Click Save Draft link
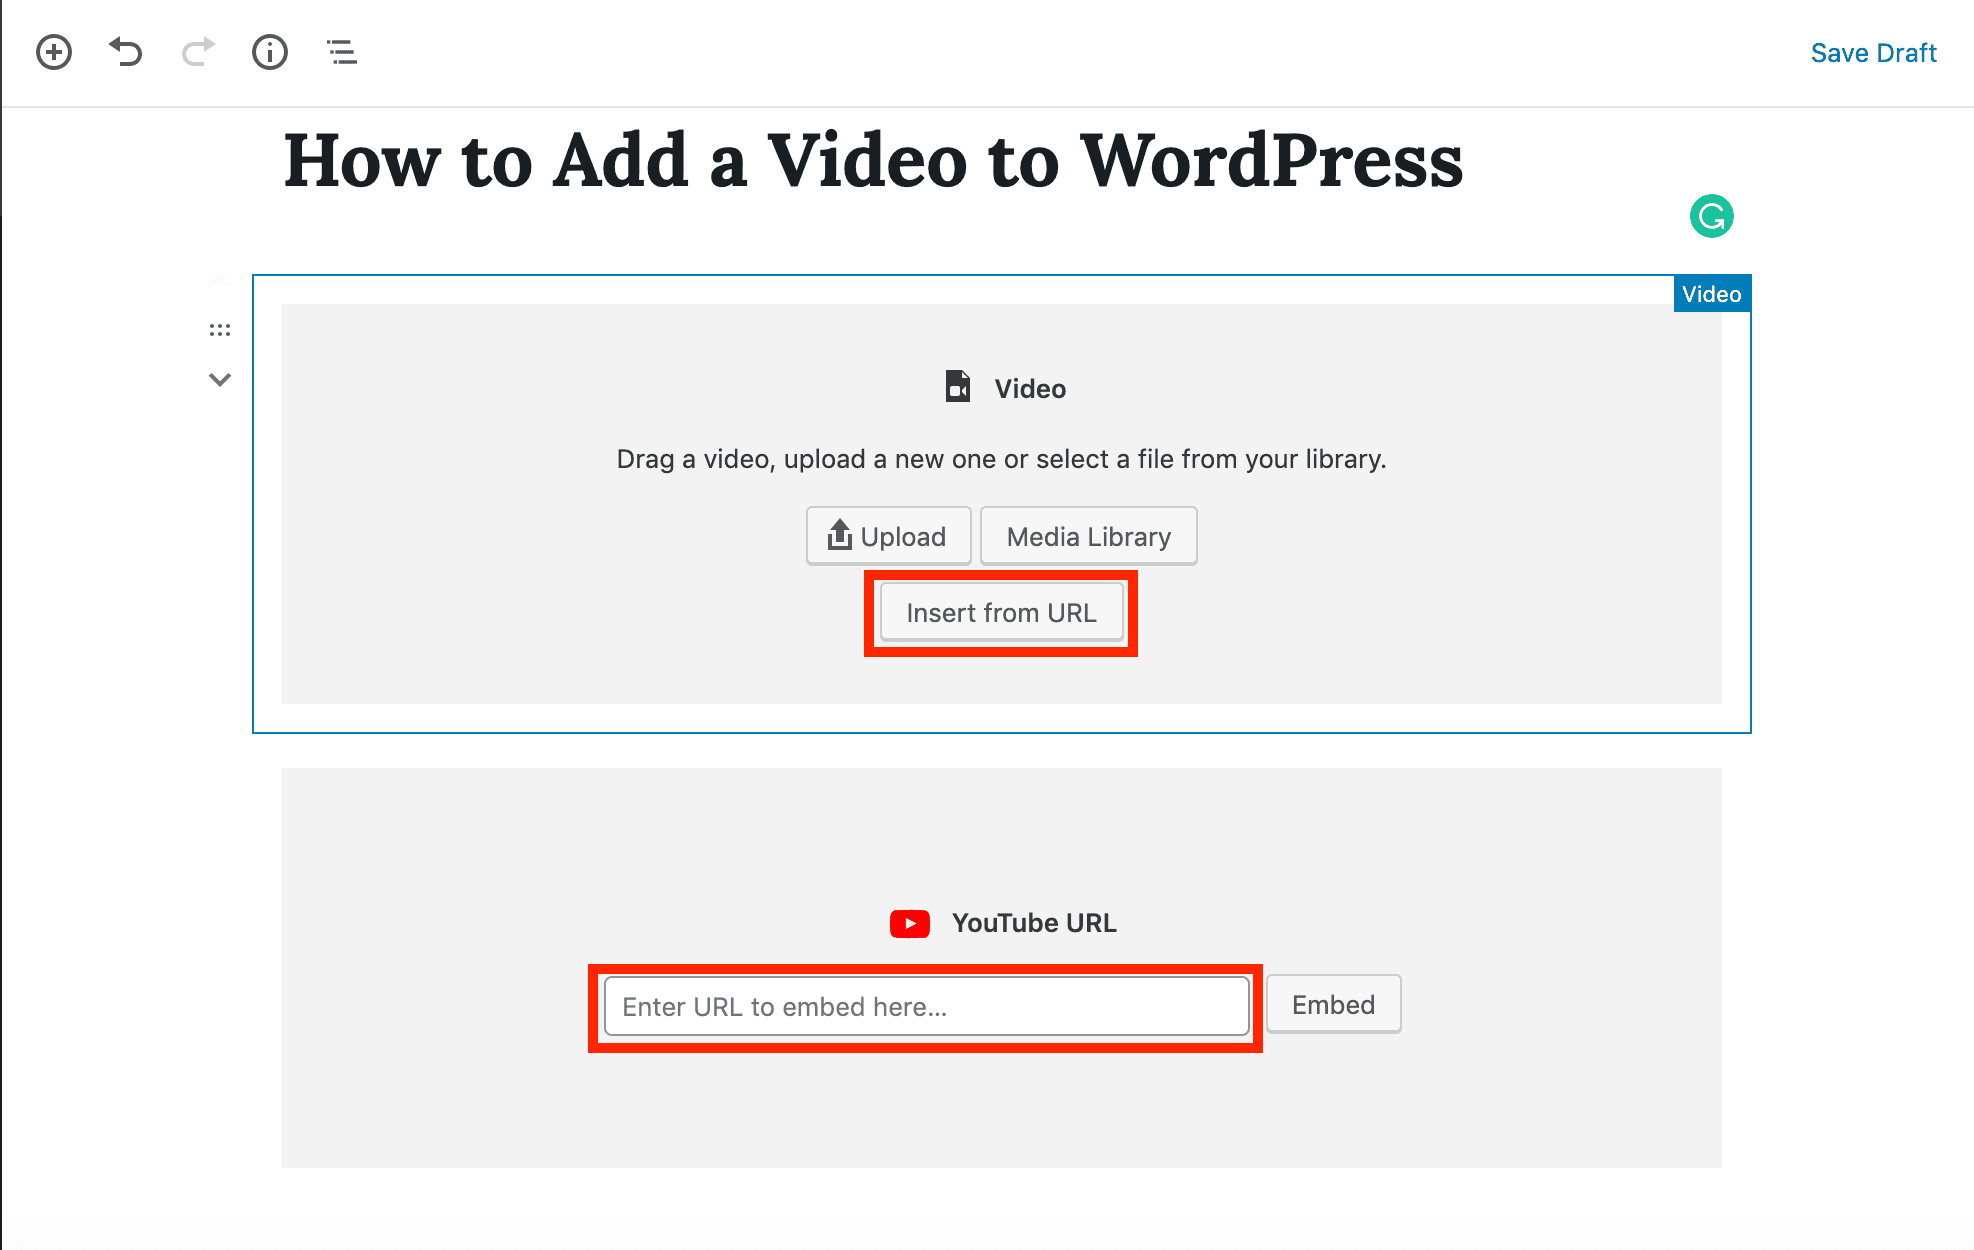Image resolution: width=1974 pixels, height=1250 pixels. tap(1873, 53)
